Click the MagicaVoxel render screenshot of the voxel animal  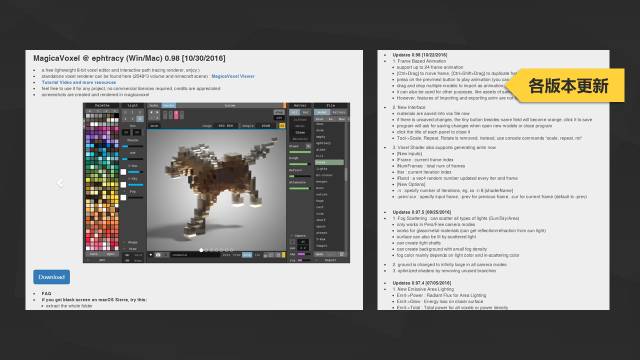coord(216,182)
